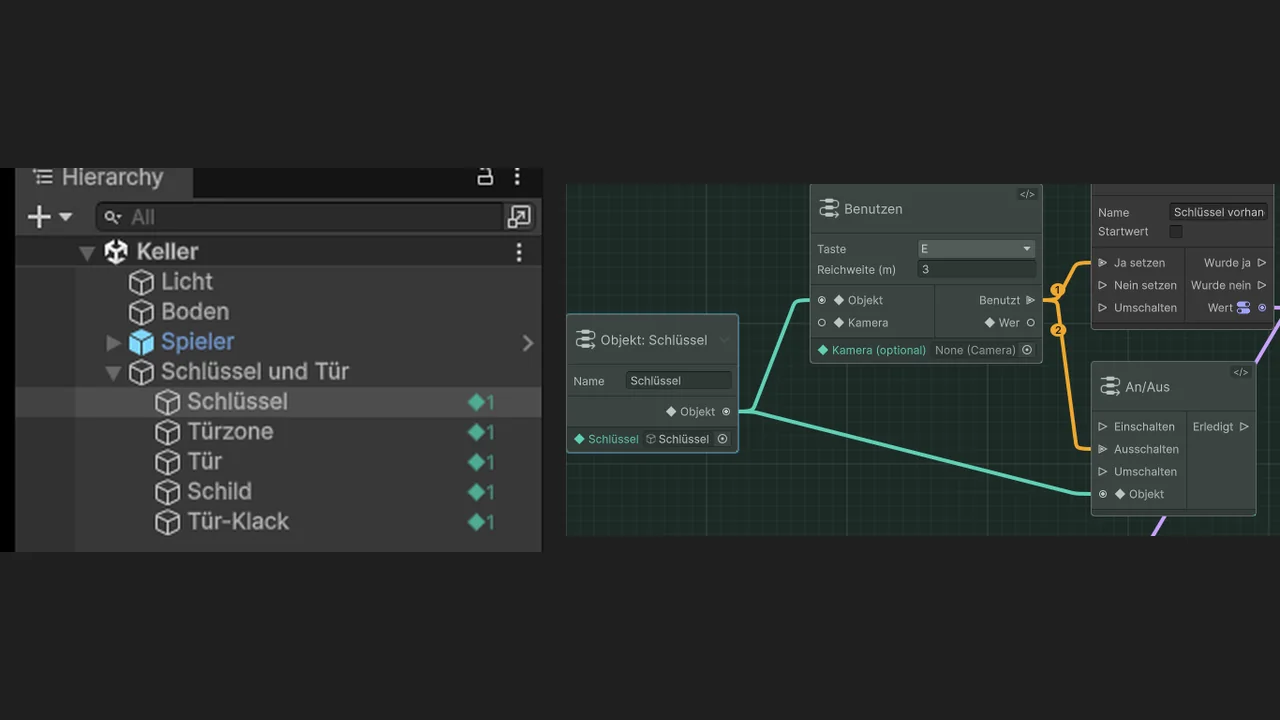Click the Benutzen node header icon
Image resolution: width=1280 pixels, height=720 pixels.
tap(828, 209)
